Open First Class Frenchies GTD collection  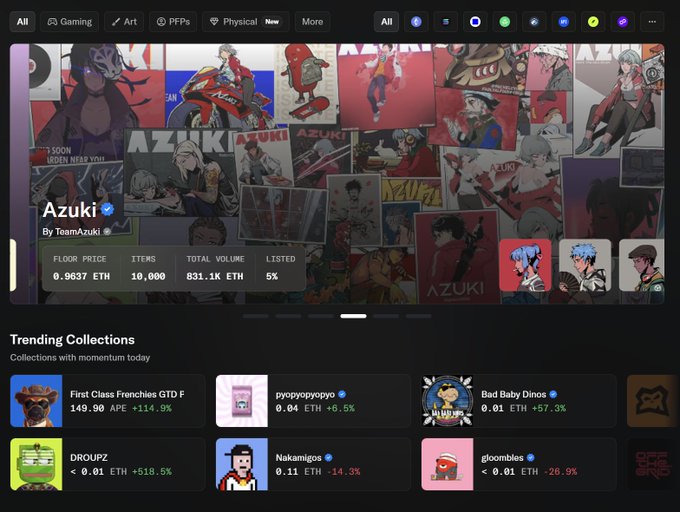click(x=108, y=401)
